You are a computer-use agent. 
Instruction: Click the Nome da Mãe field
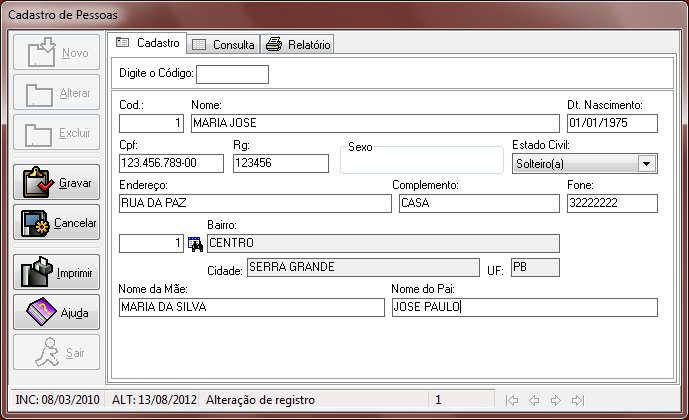coord(250,307)
